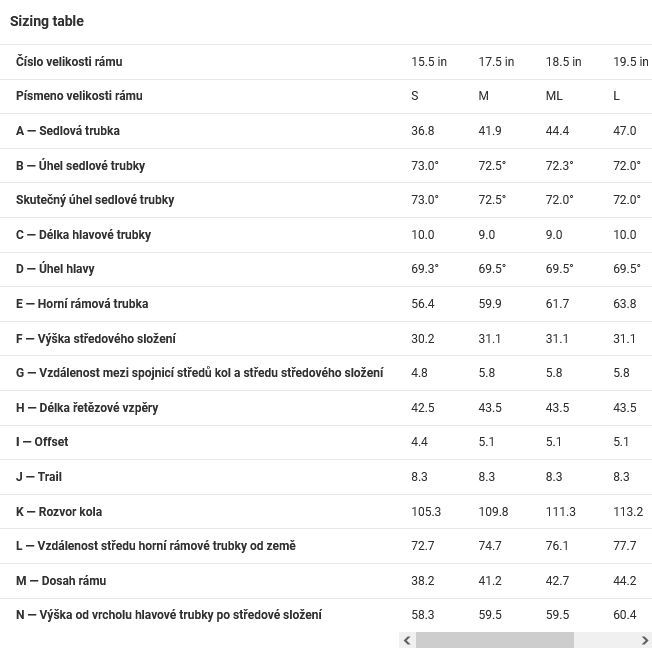This screenshot has height=648, width=652.
Task: Click the Sizing table heading
Action: click(x=47, y=21)
